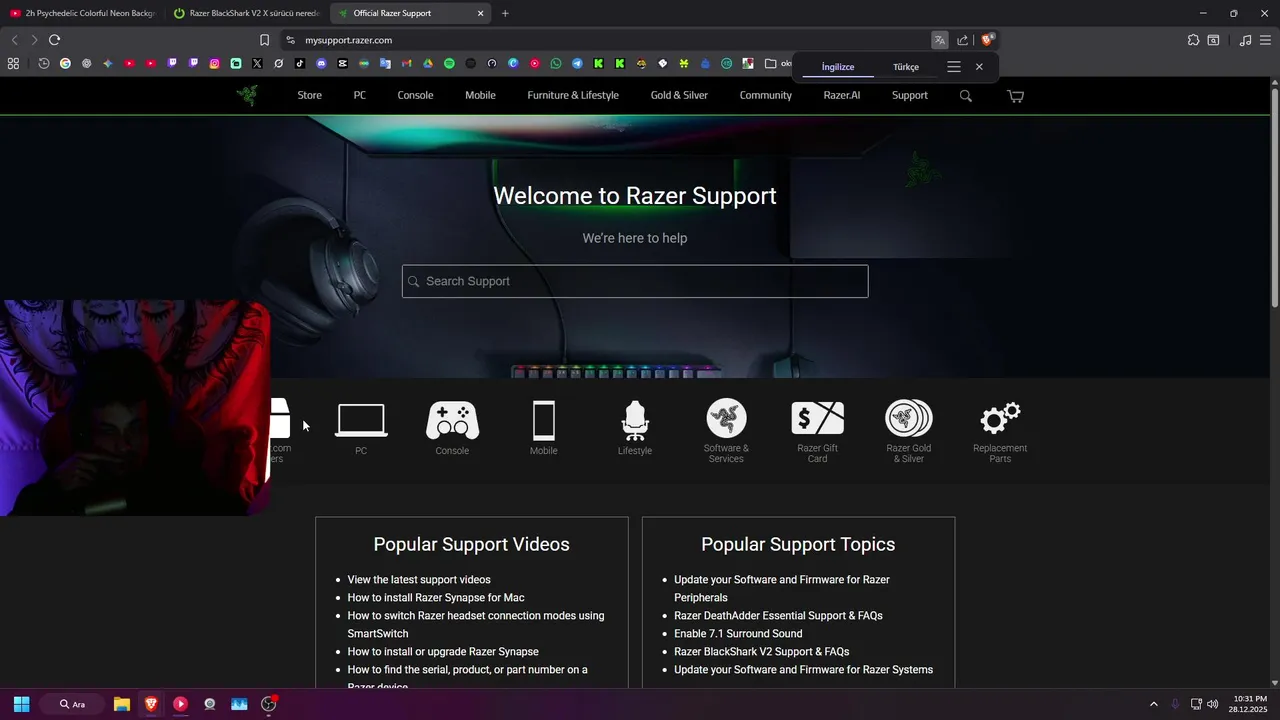
Task: Open the history clock icon in the bookmarks bar
Action: [44, 63]
